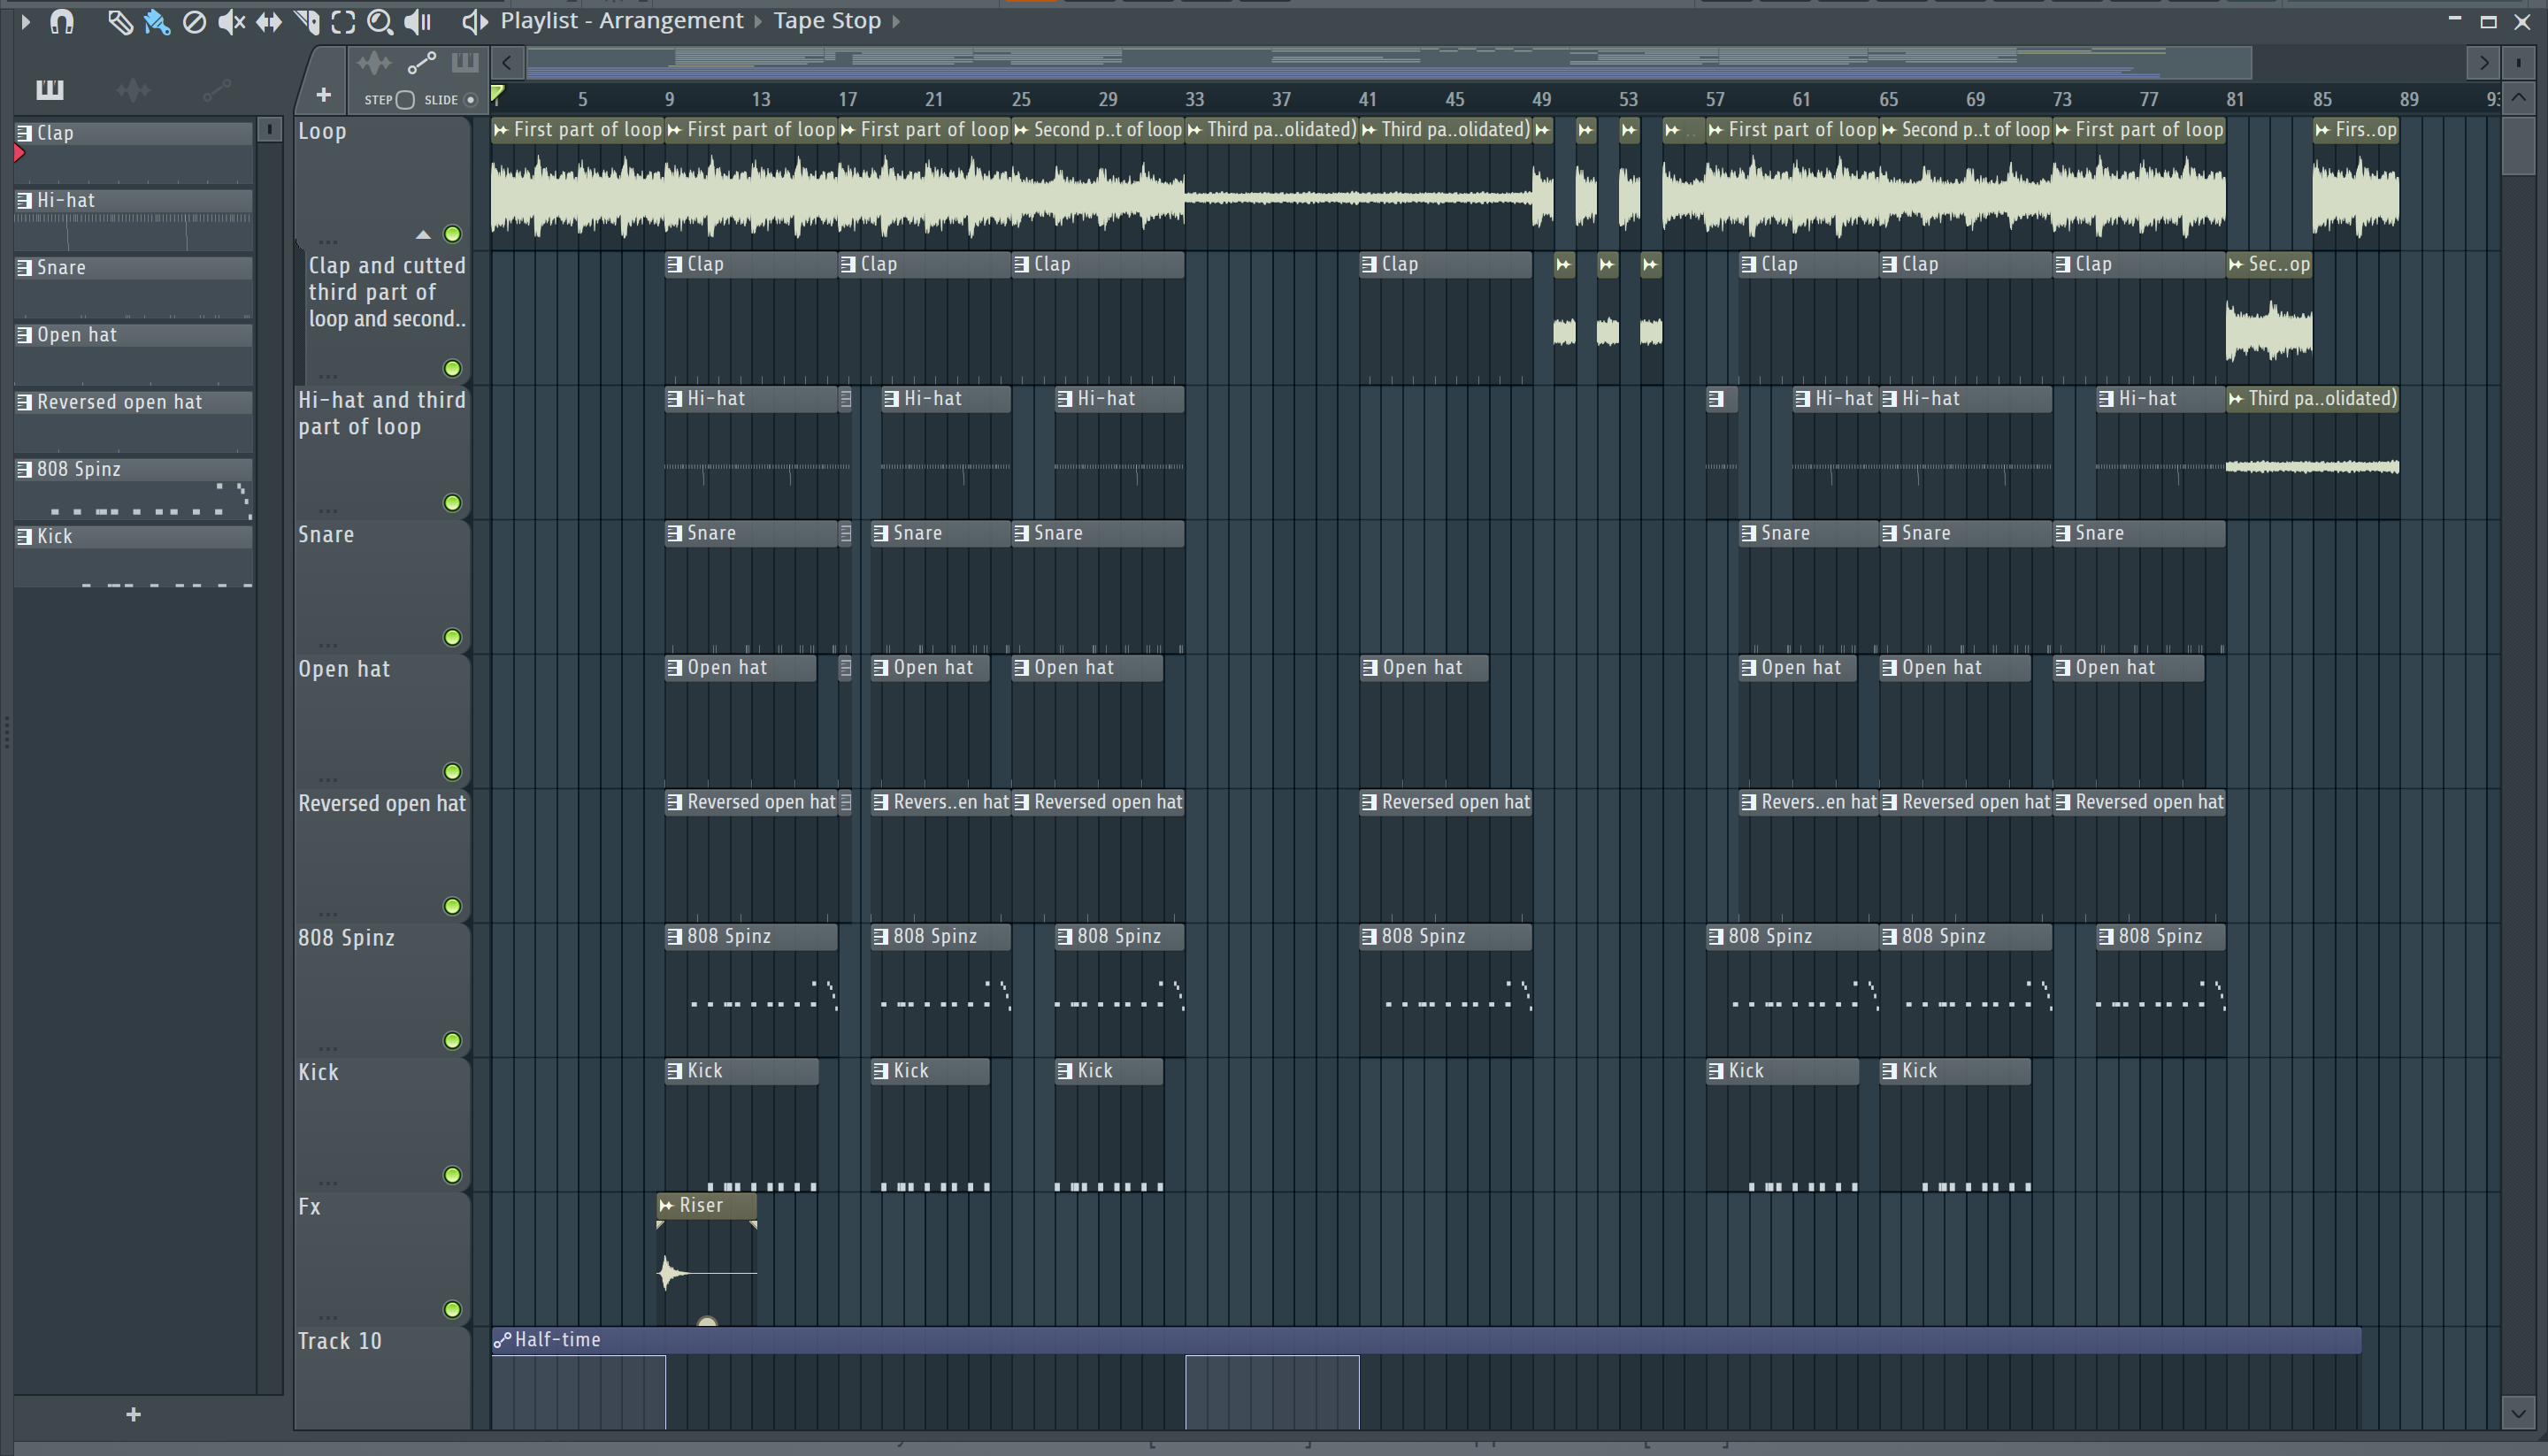Open menu of first 'First part of loop' clip
Image resolution: width=2548 pixels, height=1456 pixels.
[x=501, y=130]
